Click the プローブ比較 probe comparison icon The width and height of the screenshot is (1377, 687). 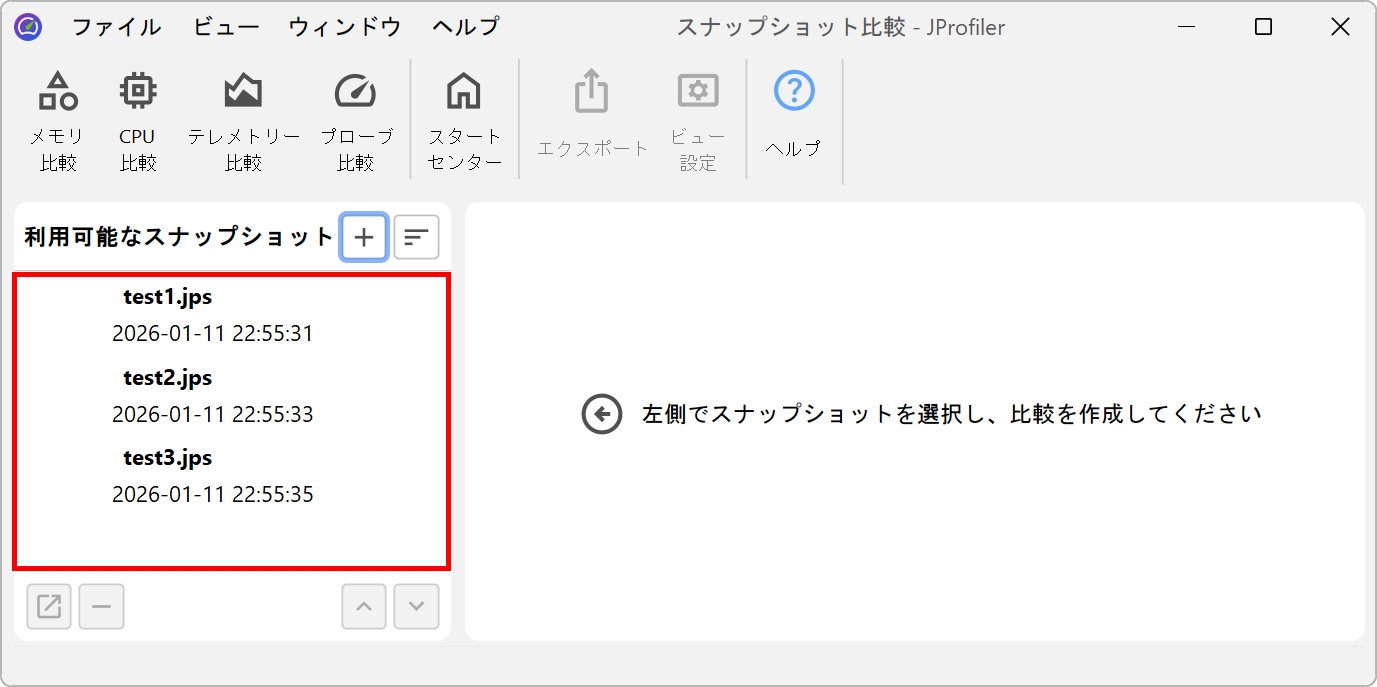(356, 121)
